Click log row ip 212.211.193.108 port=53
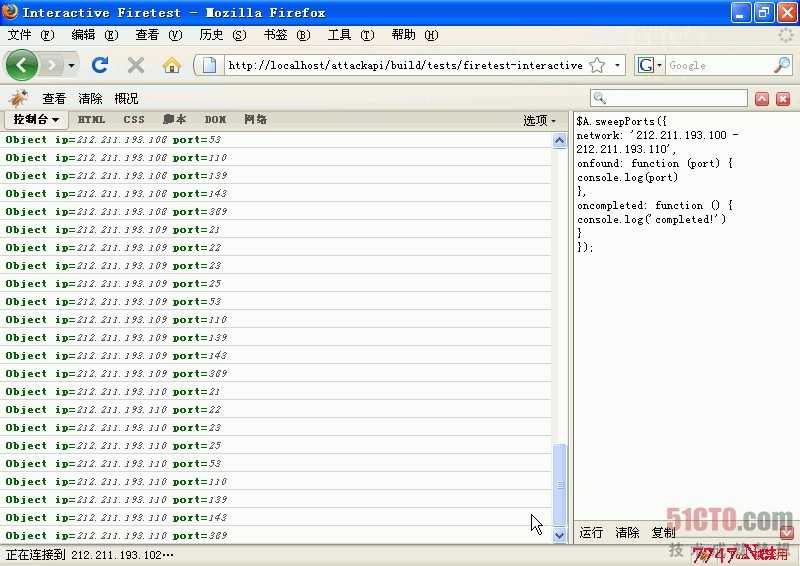Image resolution: width=800 pixels, height=566 pixels. point(276,139)
